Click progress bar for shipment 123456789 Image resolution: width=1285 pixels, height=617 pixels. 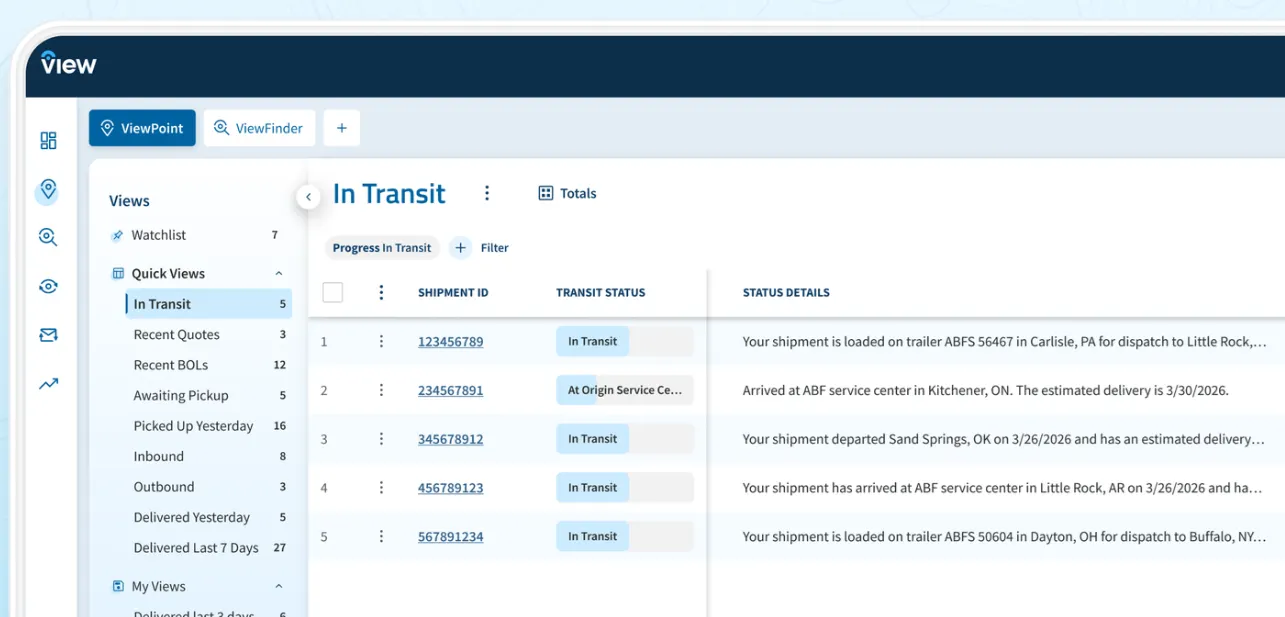(625, 341)
